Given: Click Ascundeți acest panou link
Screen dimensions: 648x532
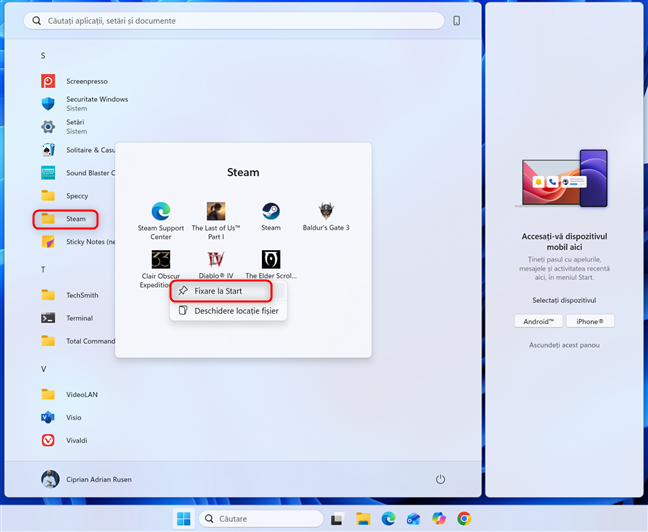Looking at the screenshot, I should click(x=564, y=345).
